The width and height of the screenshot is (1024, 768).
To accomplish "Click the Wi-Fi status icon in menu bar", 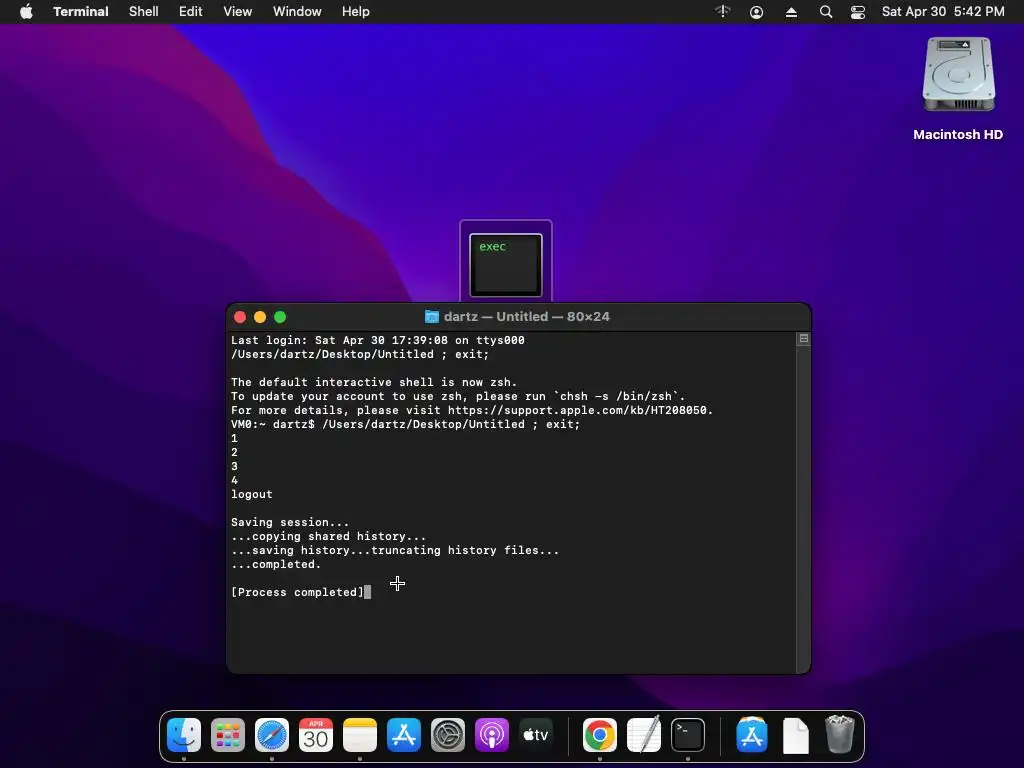I will [722, 12].
